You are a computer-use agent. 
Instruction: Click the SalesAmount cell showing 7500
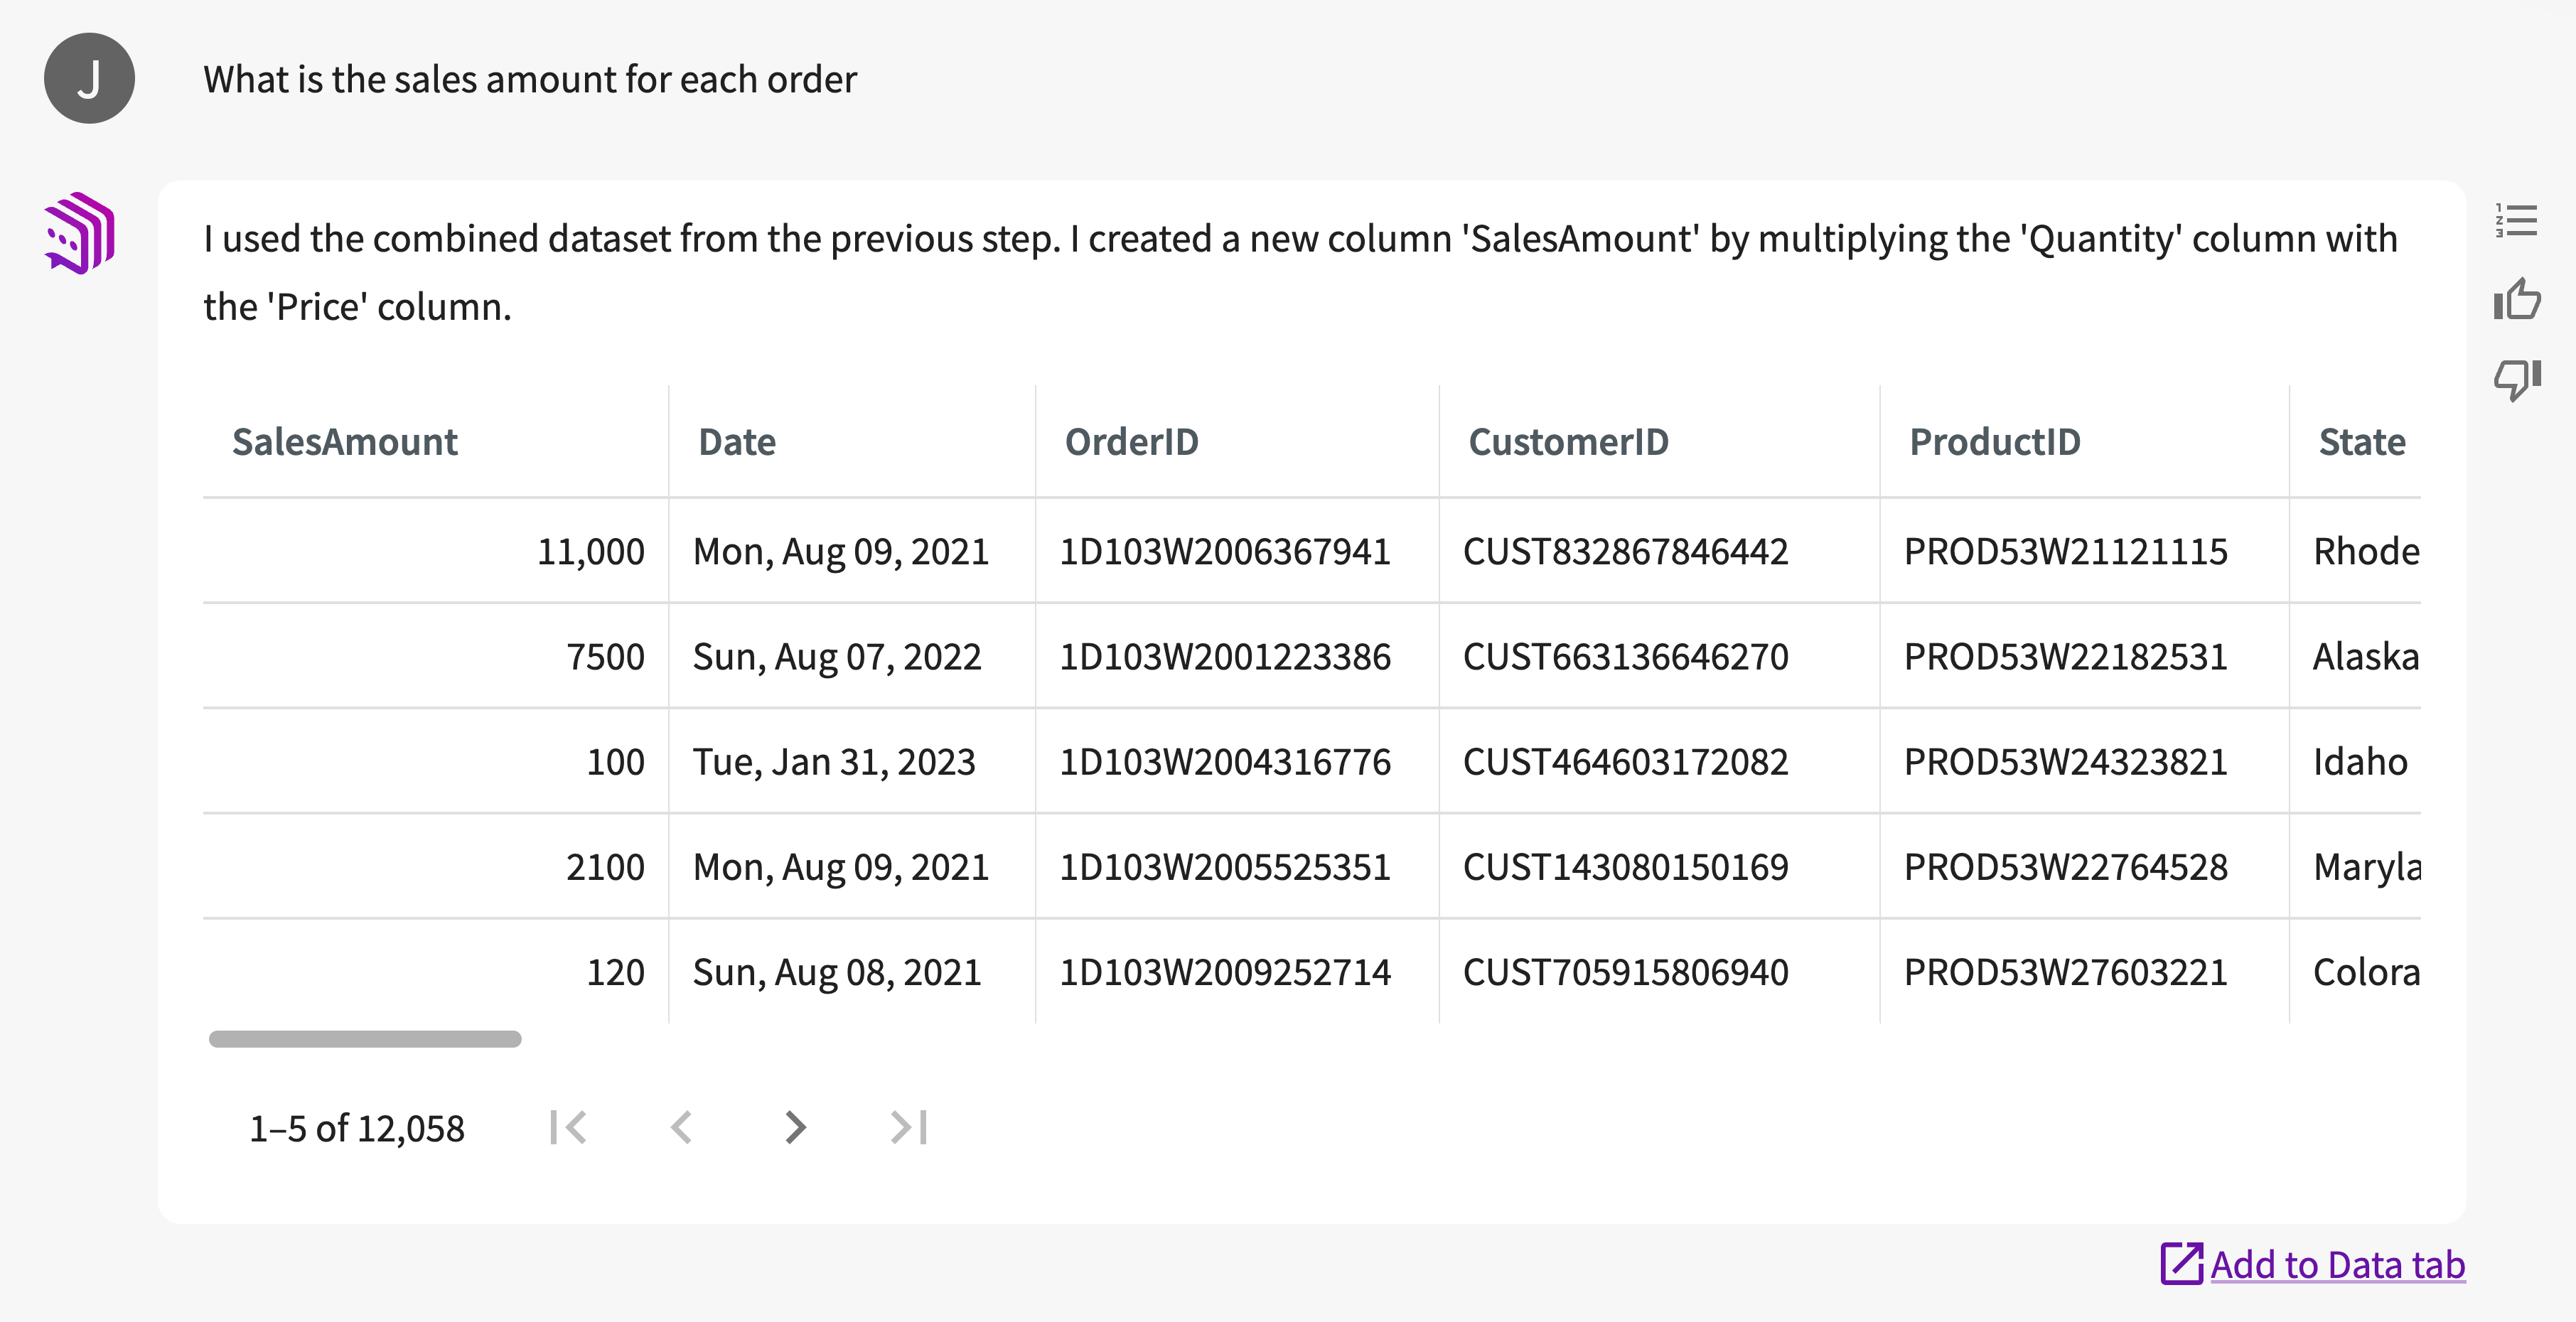pos(605,657)
